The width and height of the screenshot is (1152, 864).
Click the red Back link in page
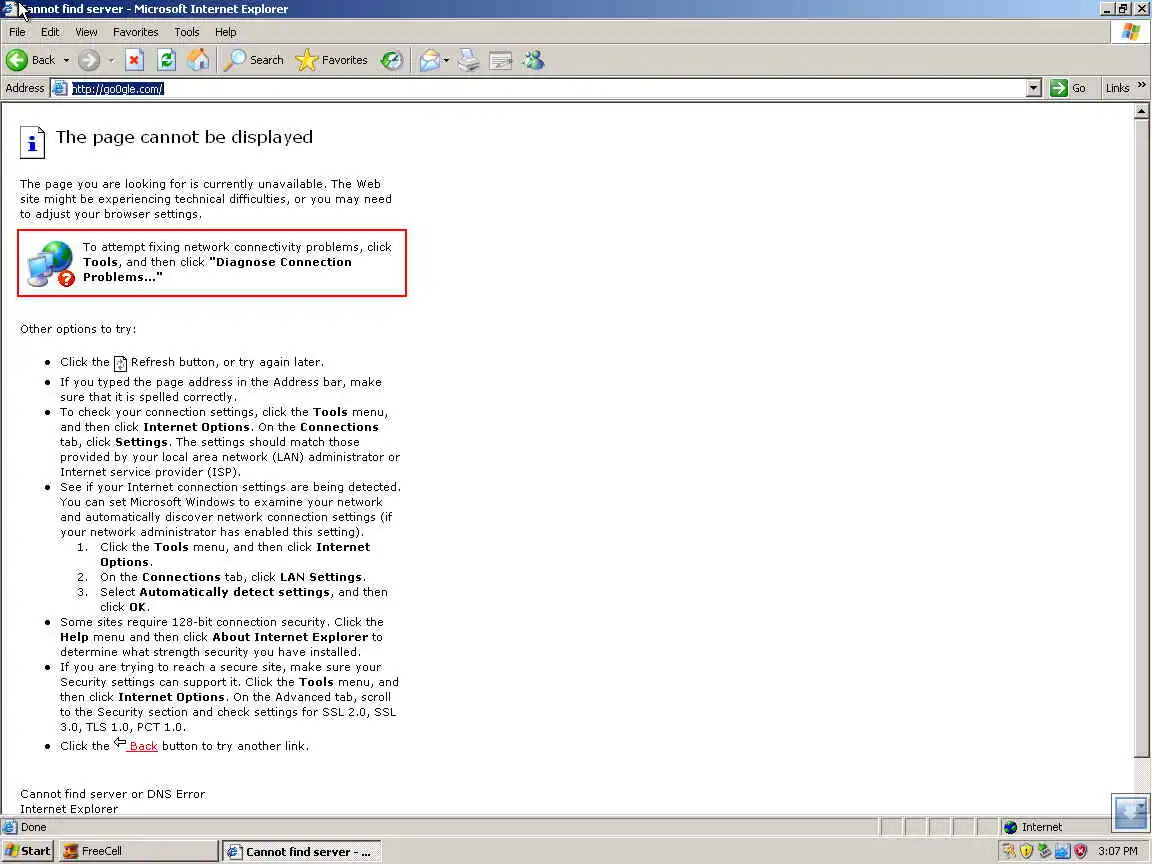(143, 746)
